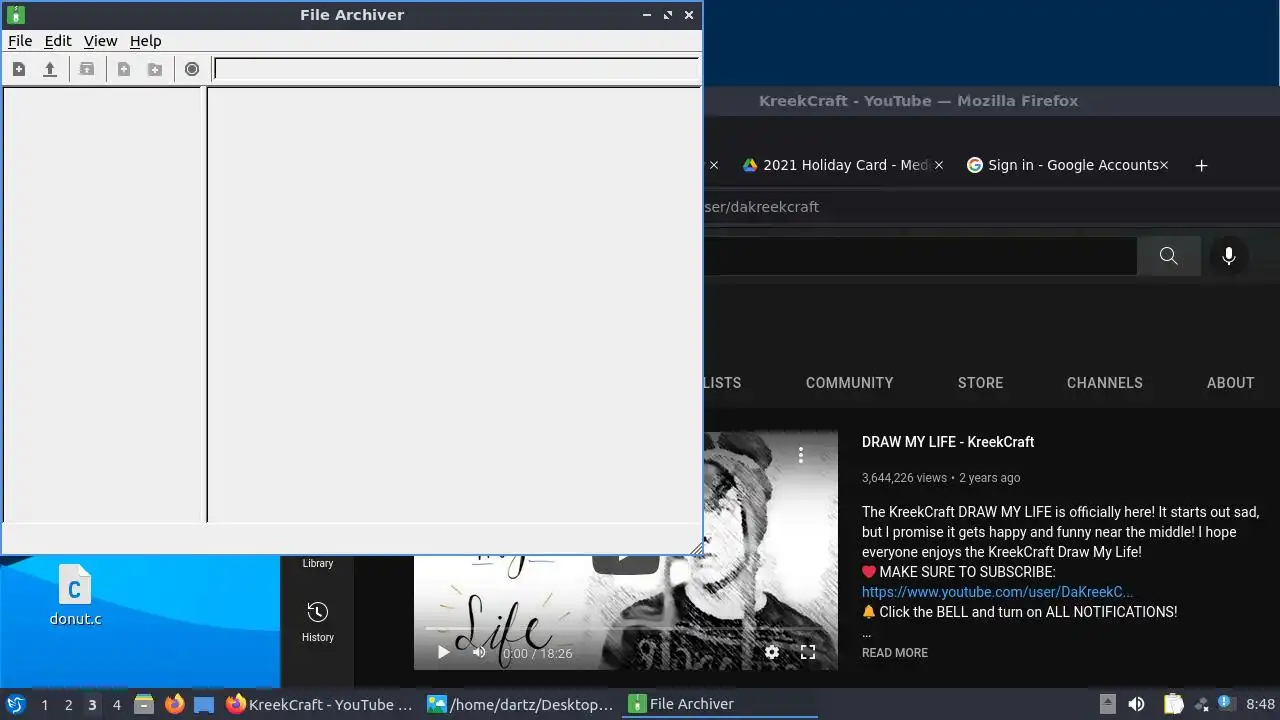1280x720 pixels.
Task: Switch to workspace 2
Action: pos(68,705)
